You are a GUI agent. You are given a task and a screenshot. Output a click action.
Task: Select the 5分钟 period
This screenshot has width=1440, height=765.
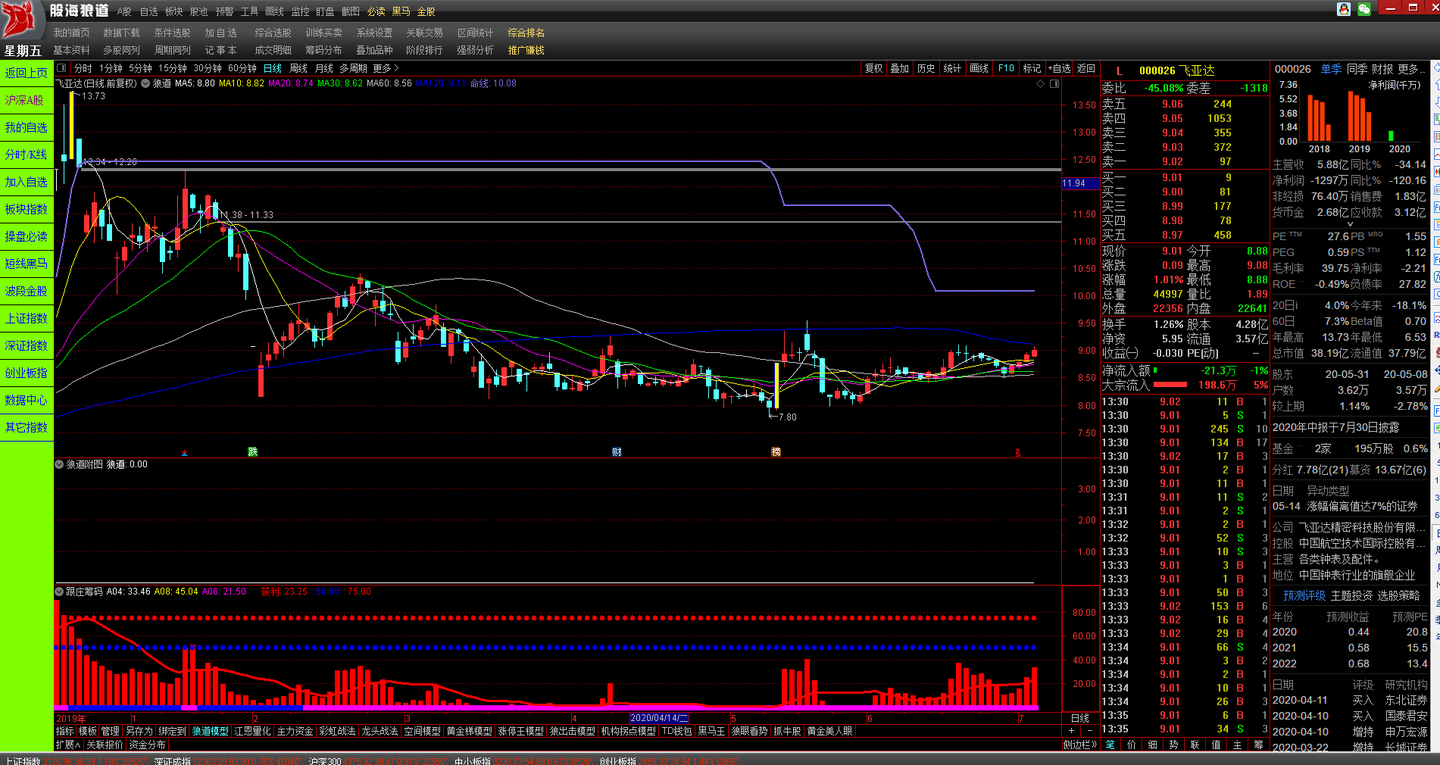pyautogui.click(x=140, y=68)
